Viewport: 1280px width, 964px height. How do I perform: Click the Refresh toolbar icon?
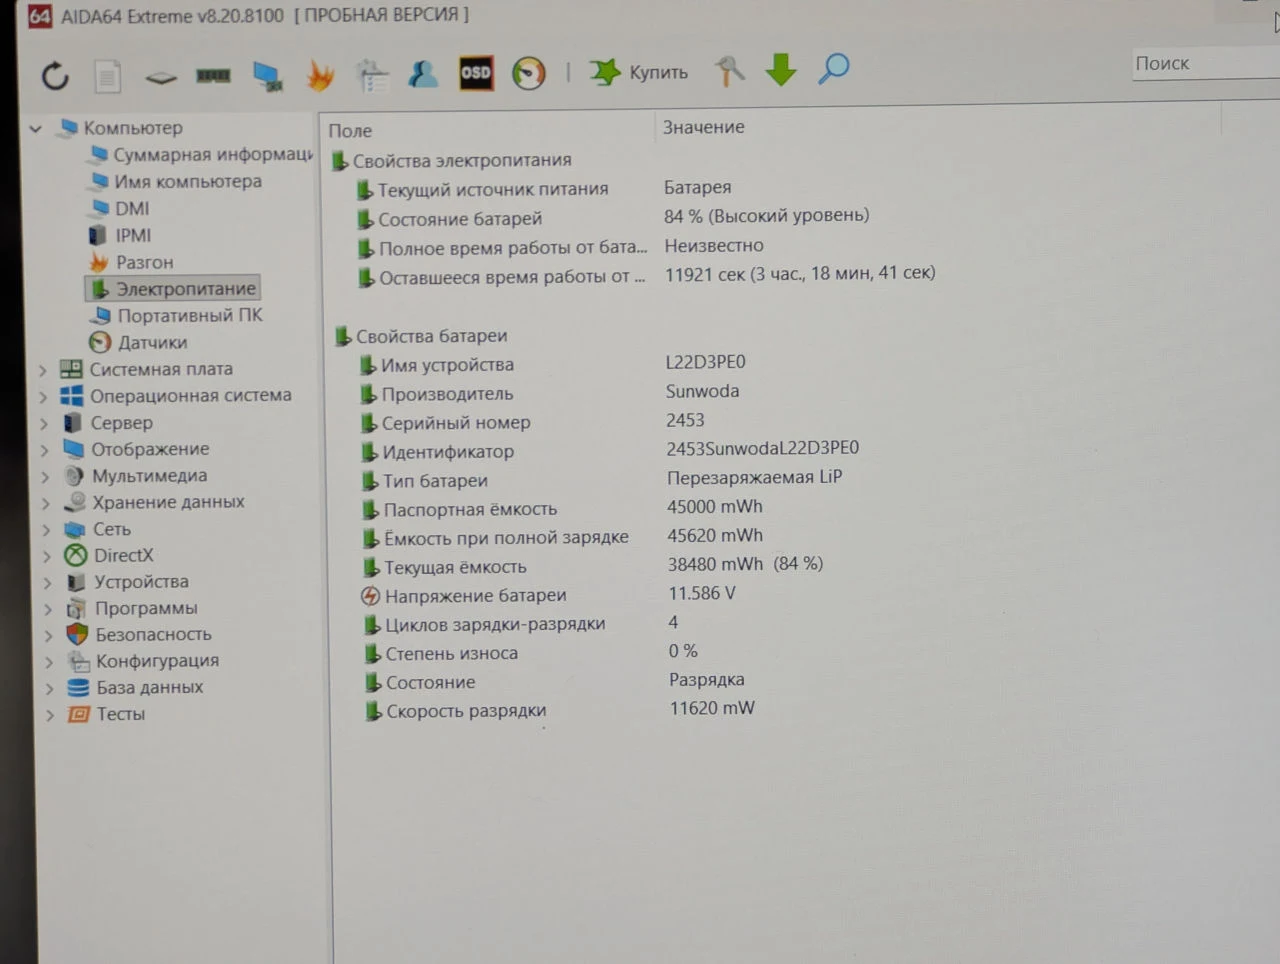pyautogui.click(x=55, y=75)
